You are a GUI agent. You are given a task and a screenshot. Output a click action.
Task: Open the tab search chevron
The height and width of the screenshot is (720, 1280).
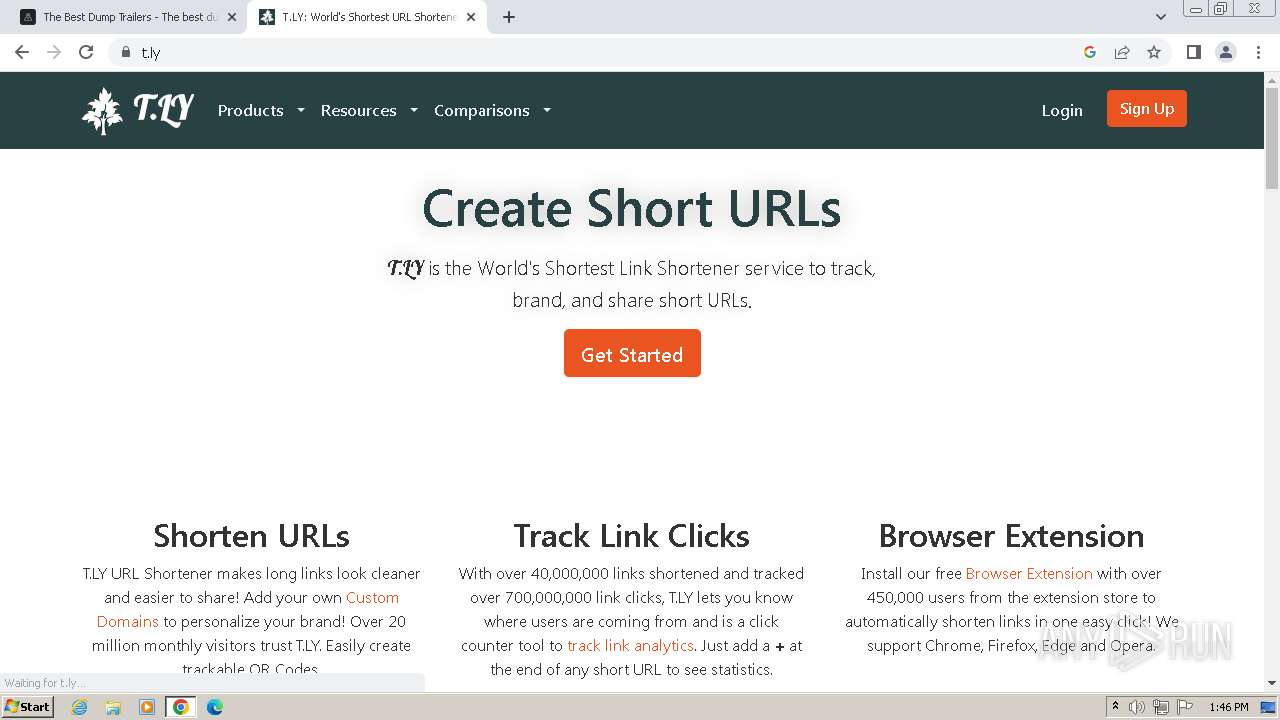click(x=1160, y=17)
